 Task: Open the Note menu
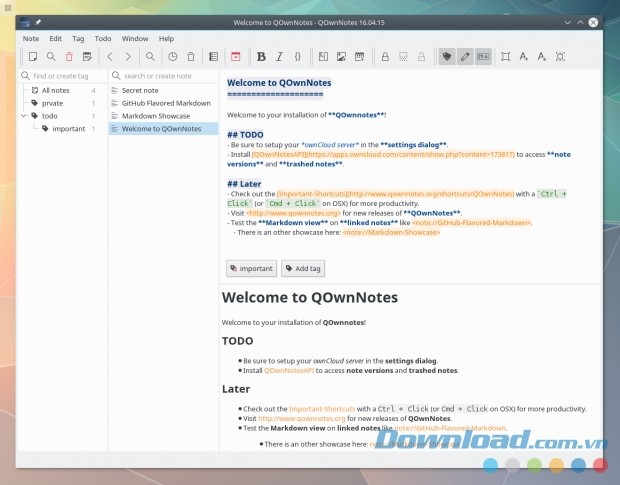pyautogui.click(x=31, y=38)
